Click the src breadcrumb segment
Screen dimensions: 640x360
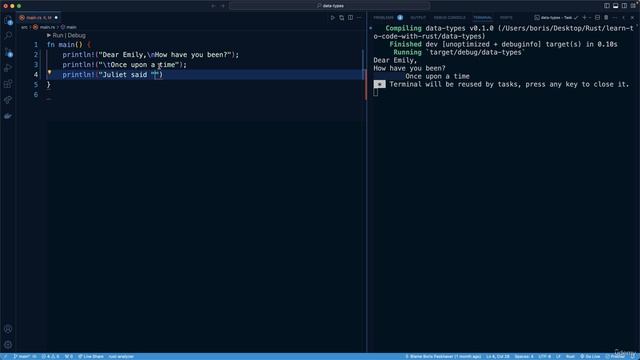pos(24,27)
